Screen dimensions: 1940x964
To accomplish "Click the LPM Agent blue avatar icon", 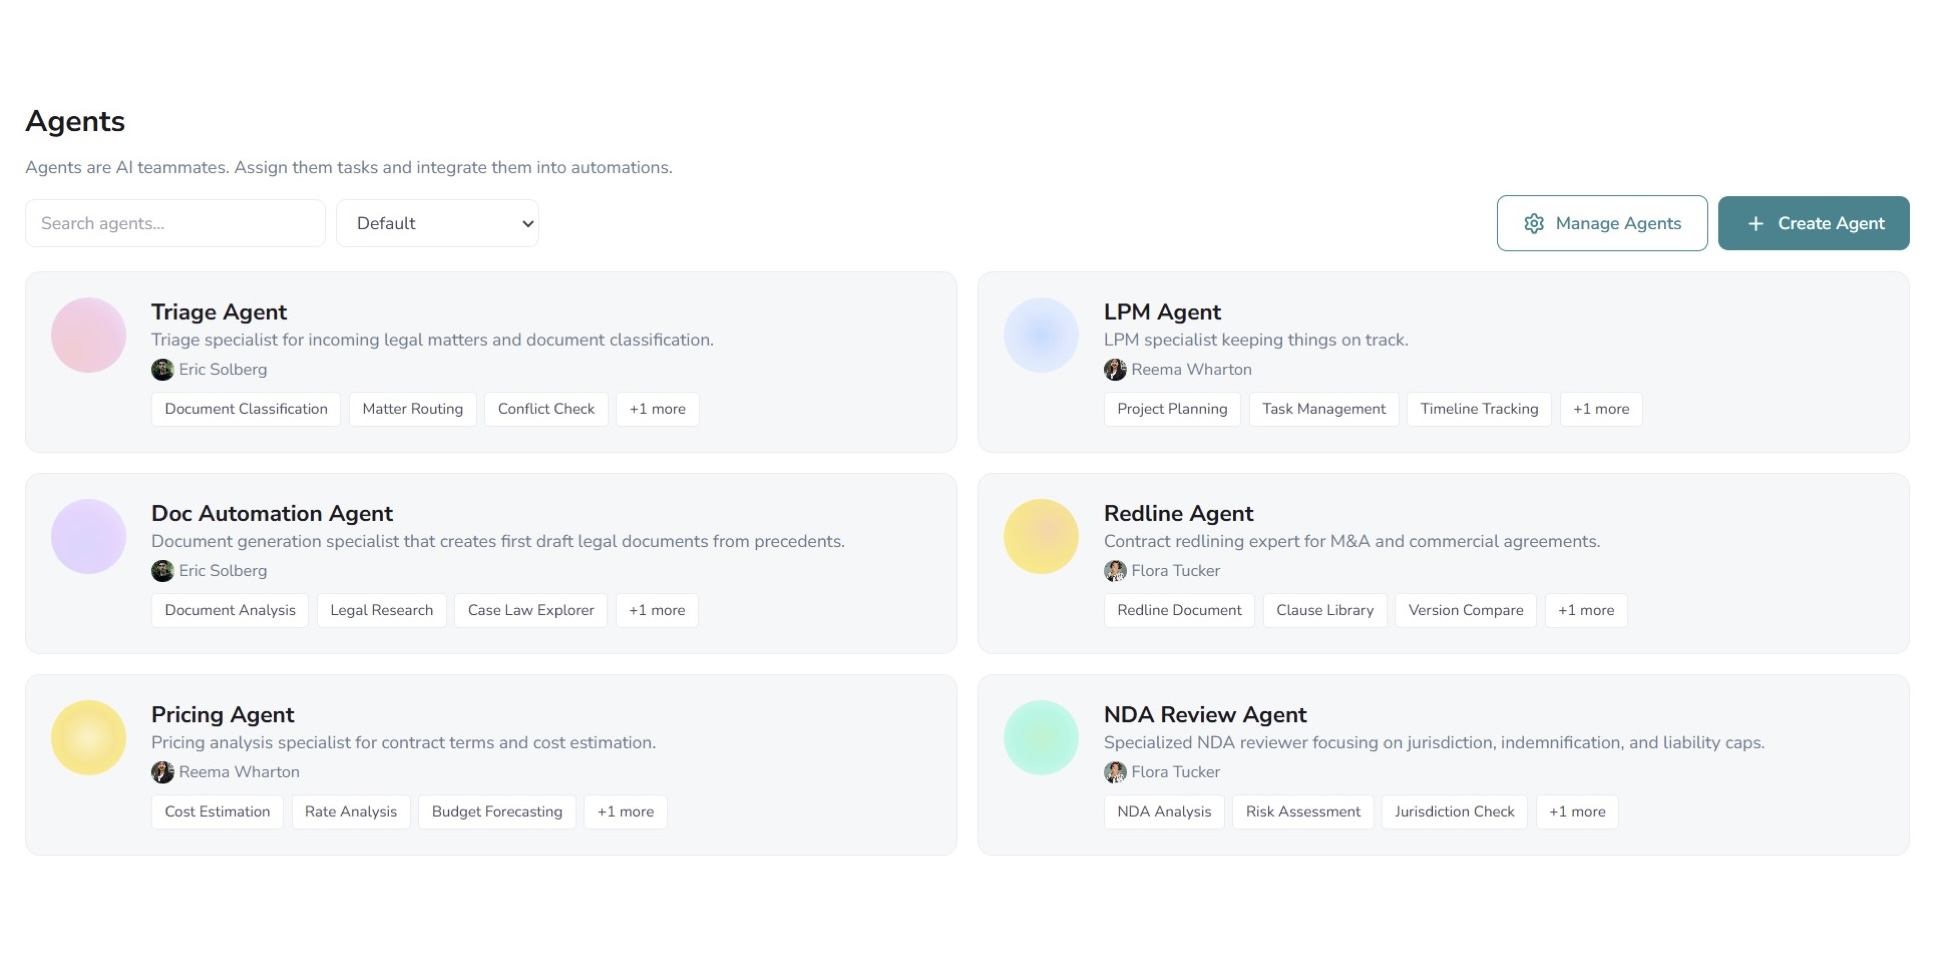I will (x=1041, y=335).
